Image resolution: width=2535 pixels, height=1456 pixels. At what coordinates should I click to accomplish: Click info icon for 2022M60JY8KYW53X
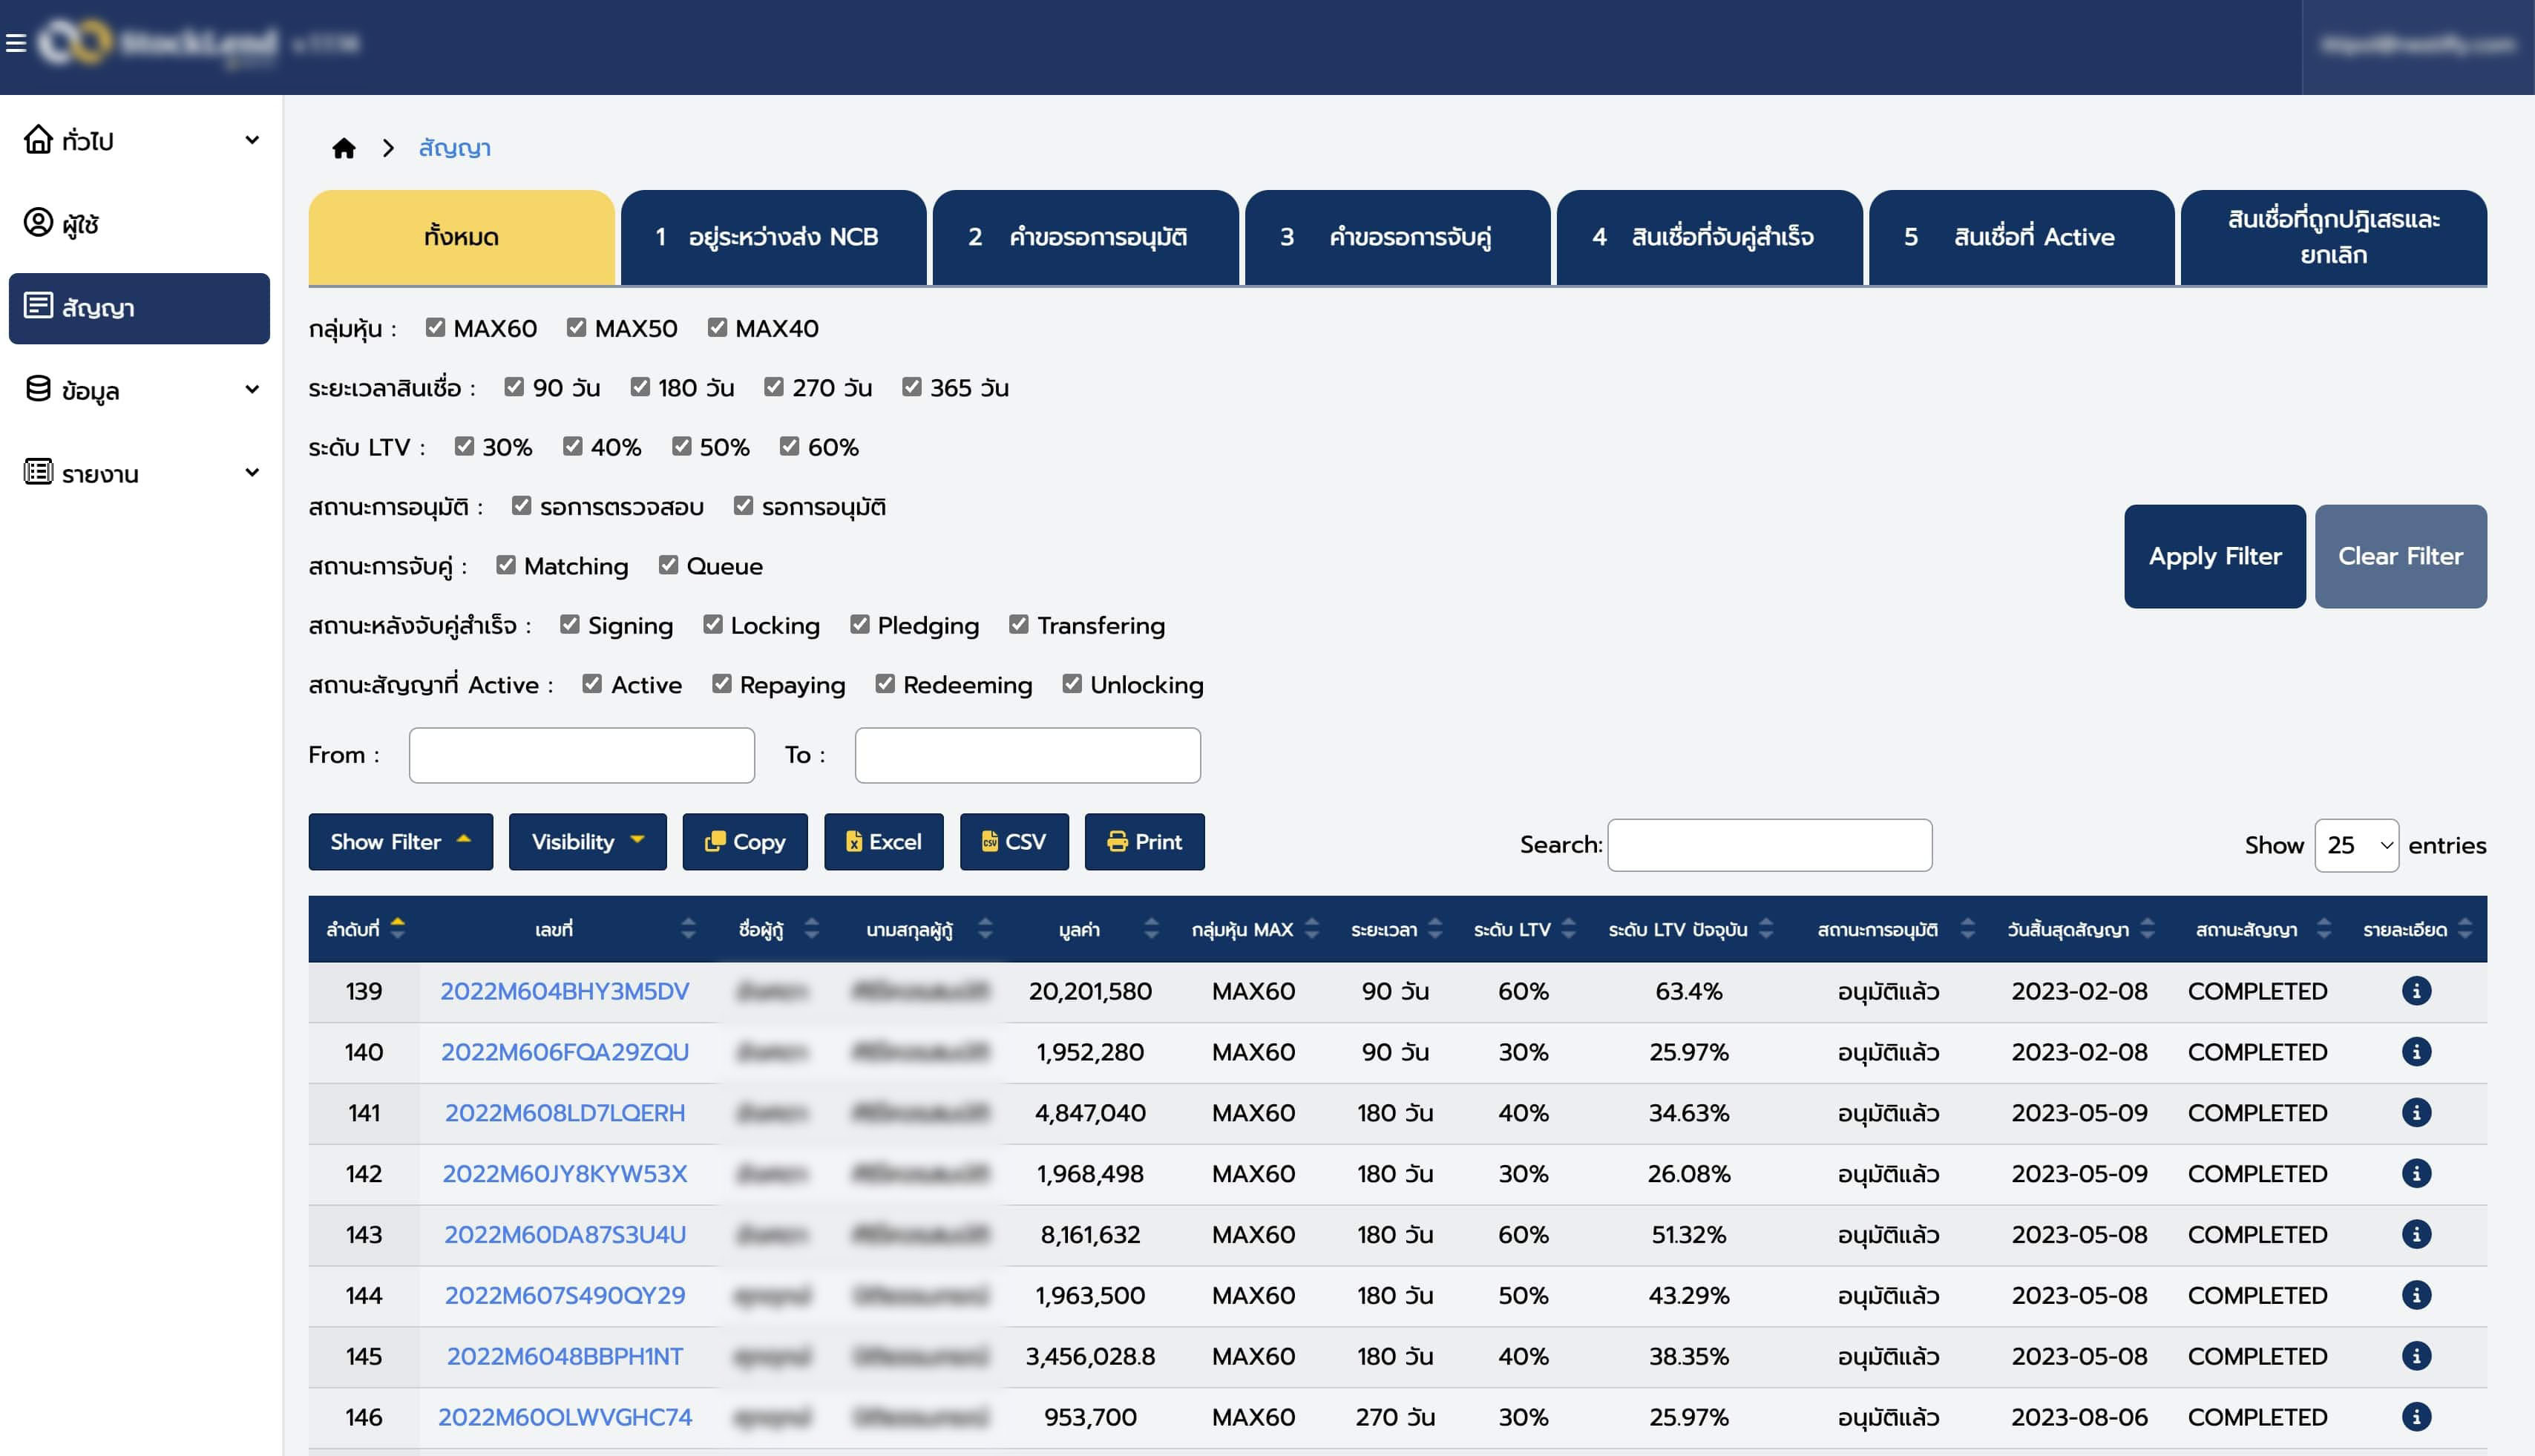click(x=2416, y=1174)
